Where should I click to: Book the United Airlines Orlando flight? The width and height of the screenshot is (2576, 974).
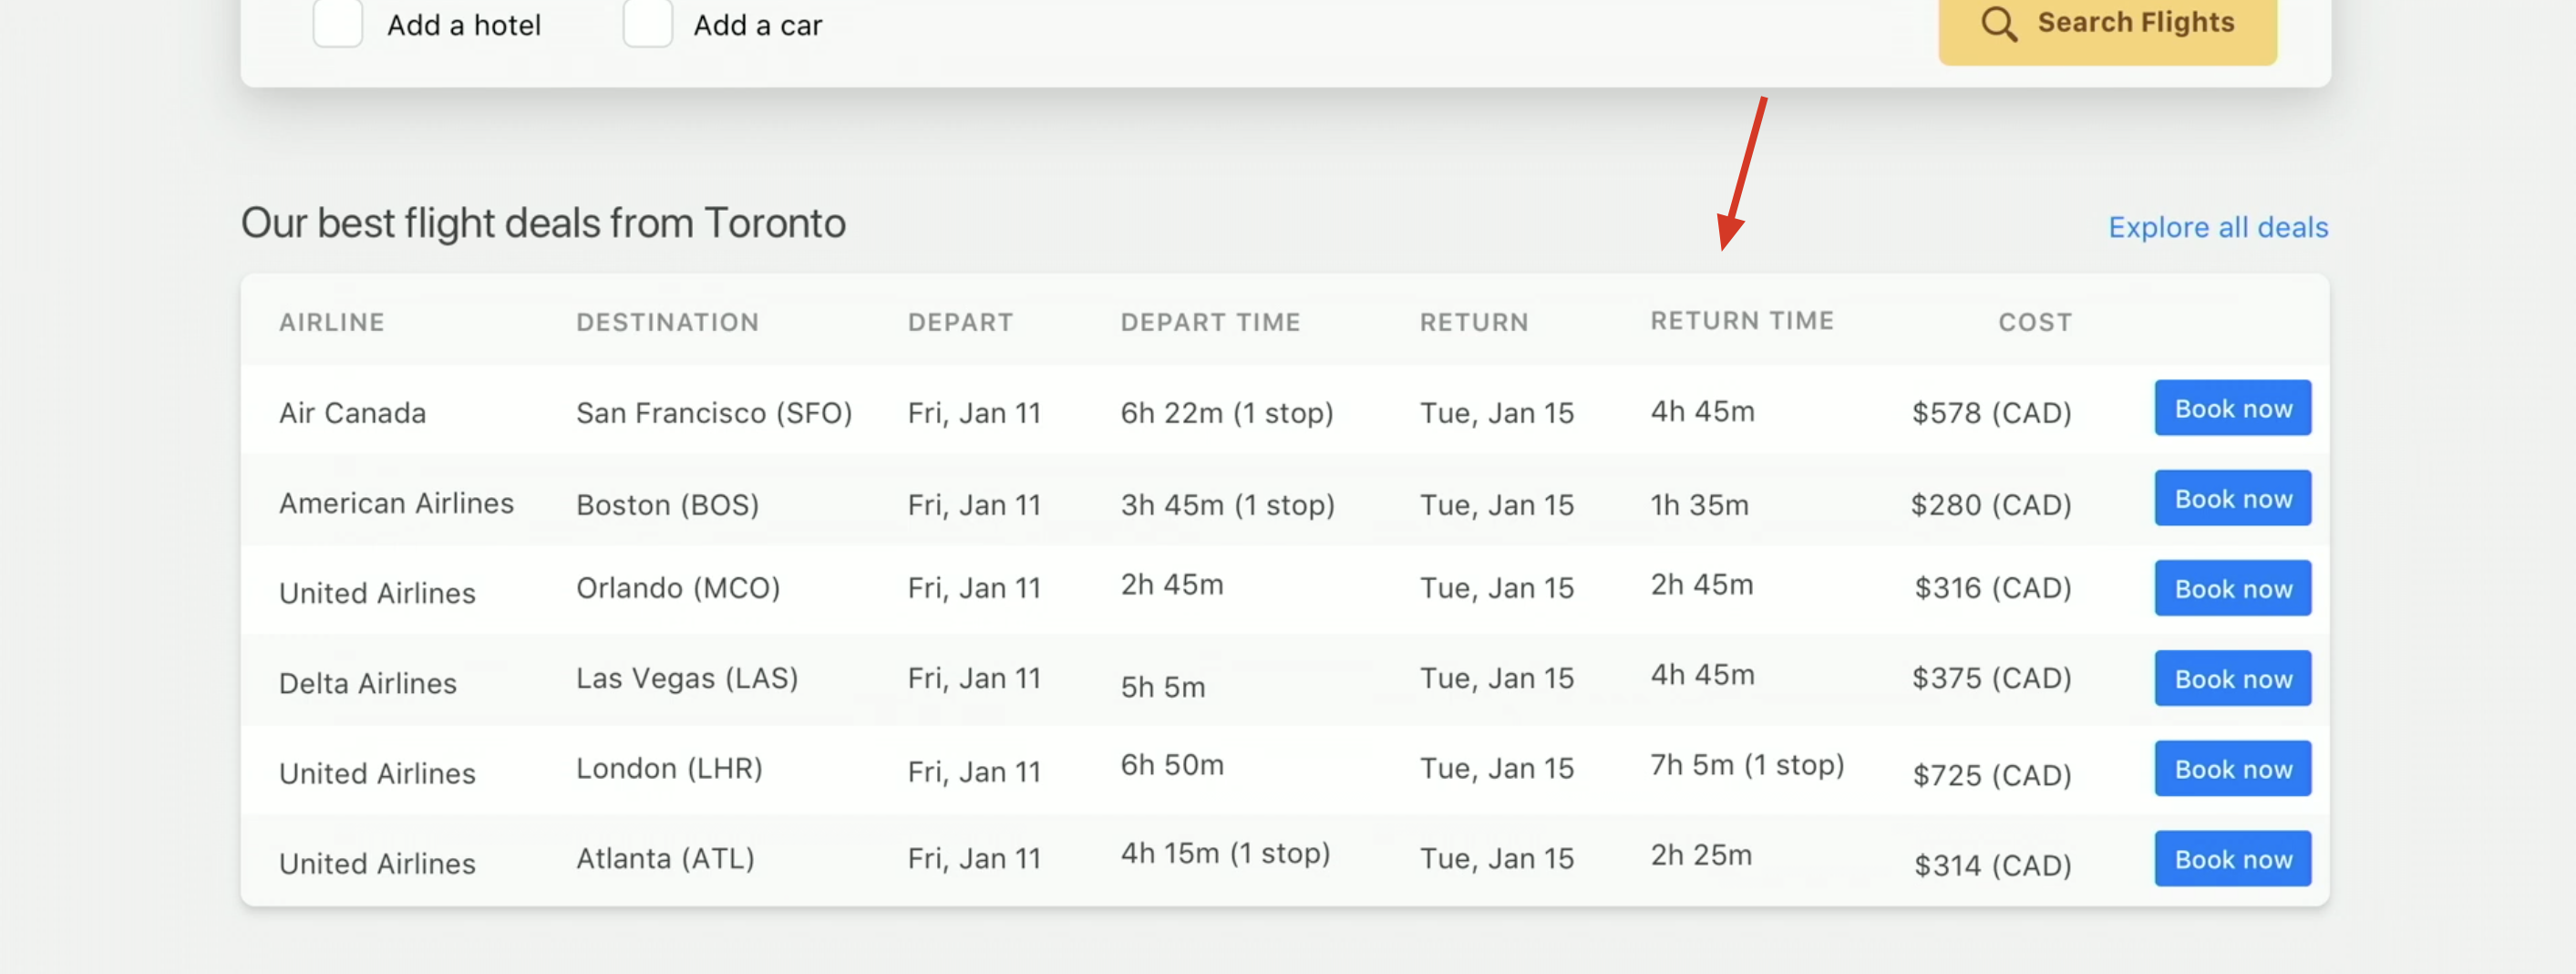(x=2232, y=588)
